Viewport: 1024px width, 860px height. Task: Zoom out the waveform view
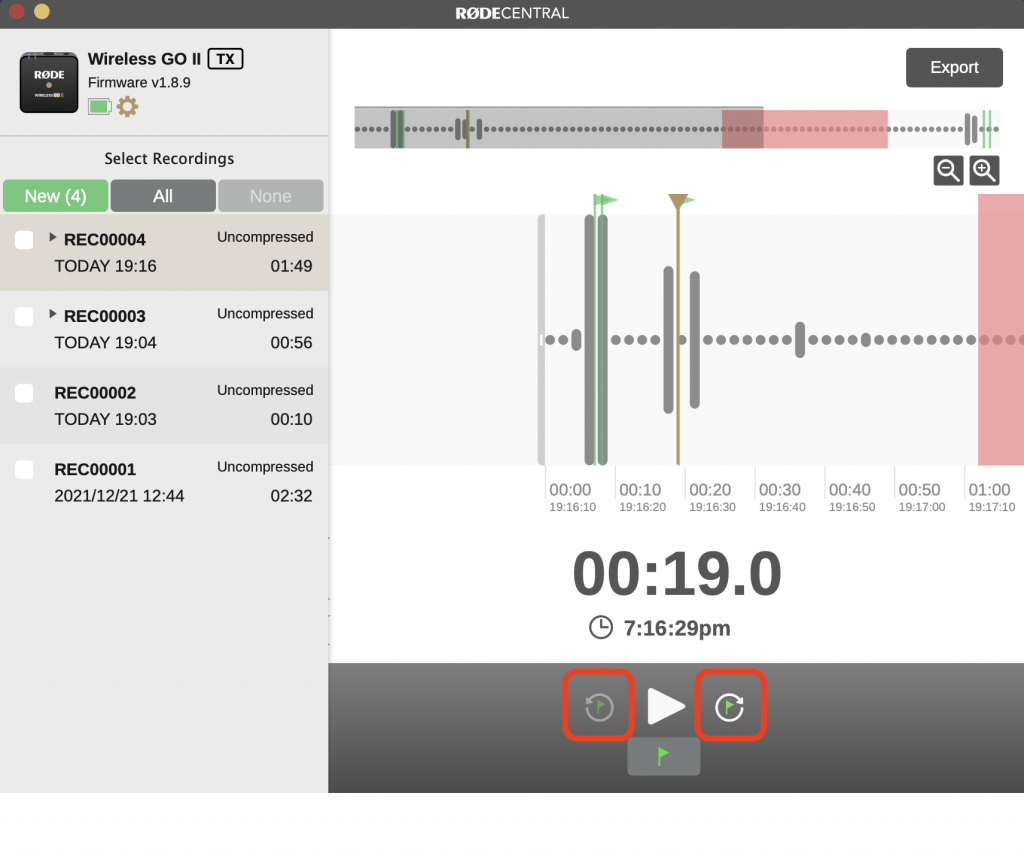948,171
